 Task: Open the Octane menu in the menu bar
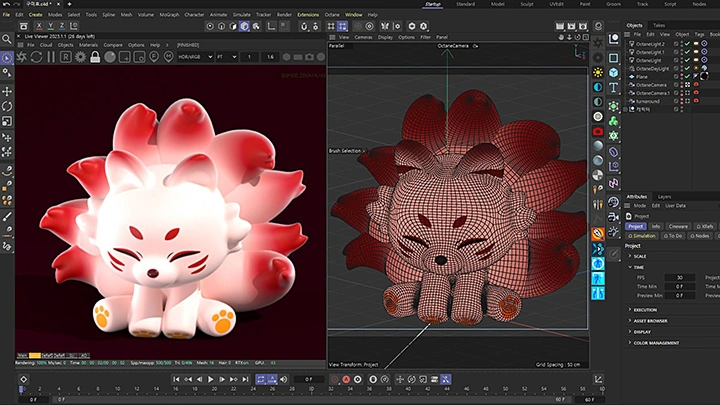[332, 15]
